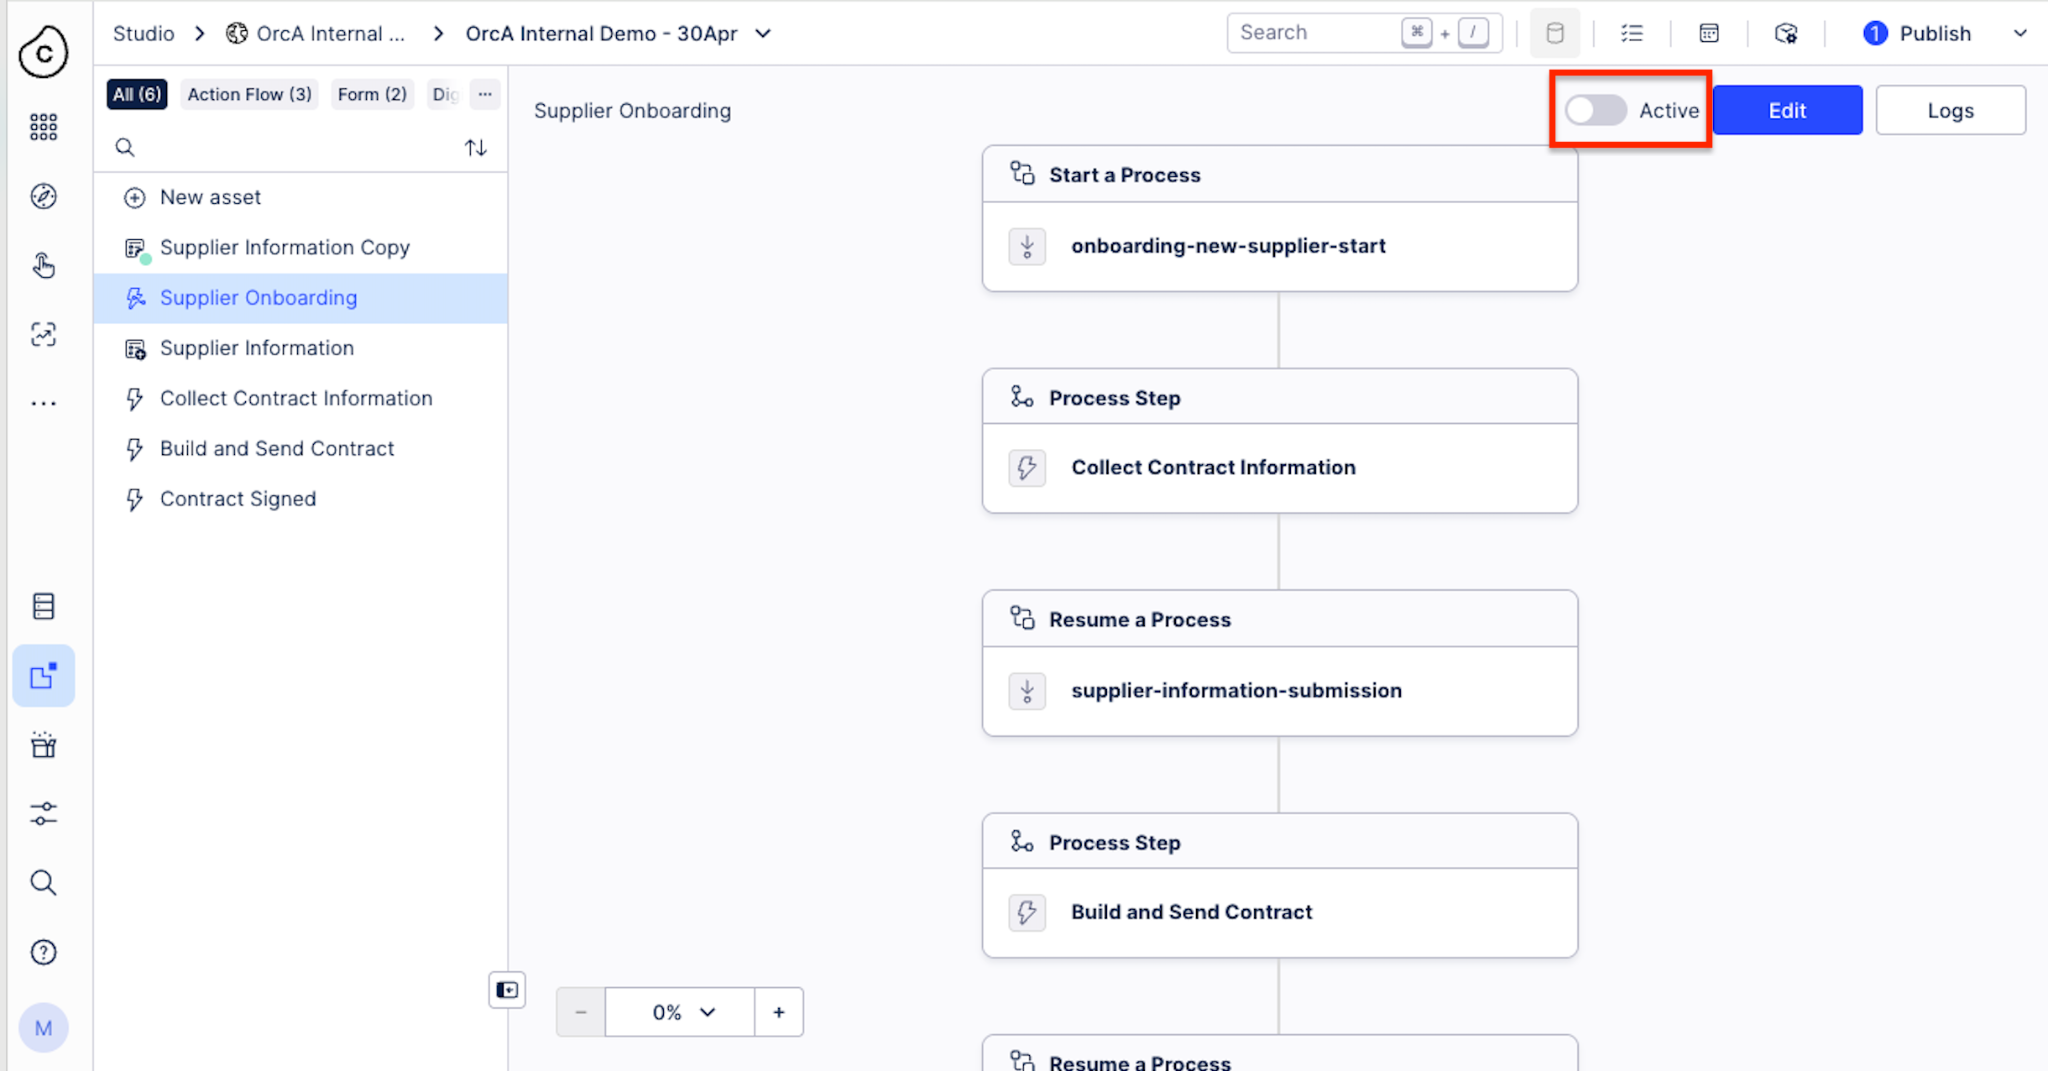Screen dimensions: 2048x1071
Task: Click the sort arrows icon in asset list
Action: tap(475, 148)
